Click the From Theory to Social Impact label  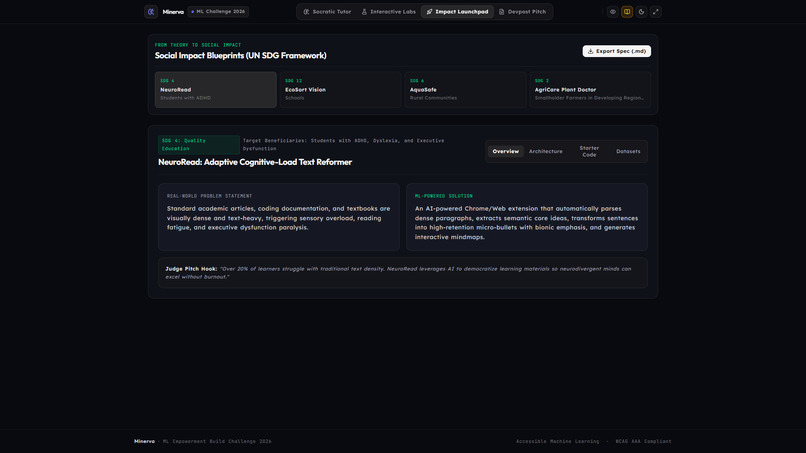pos(198,45)
